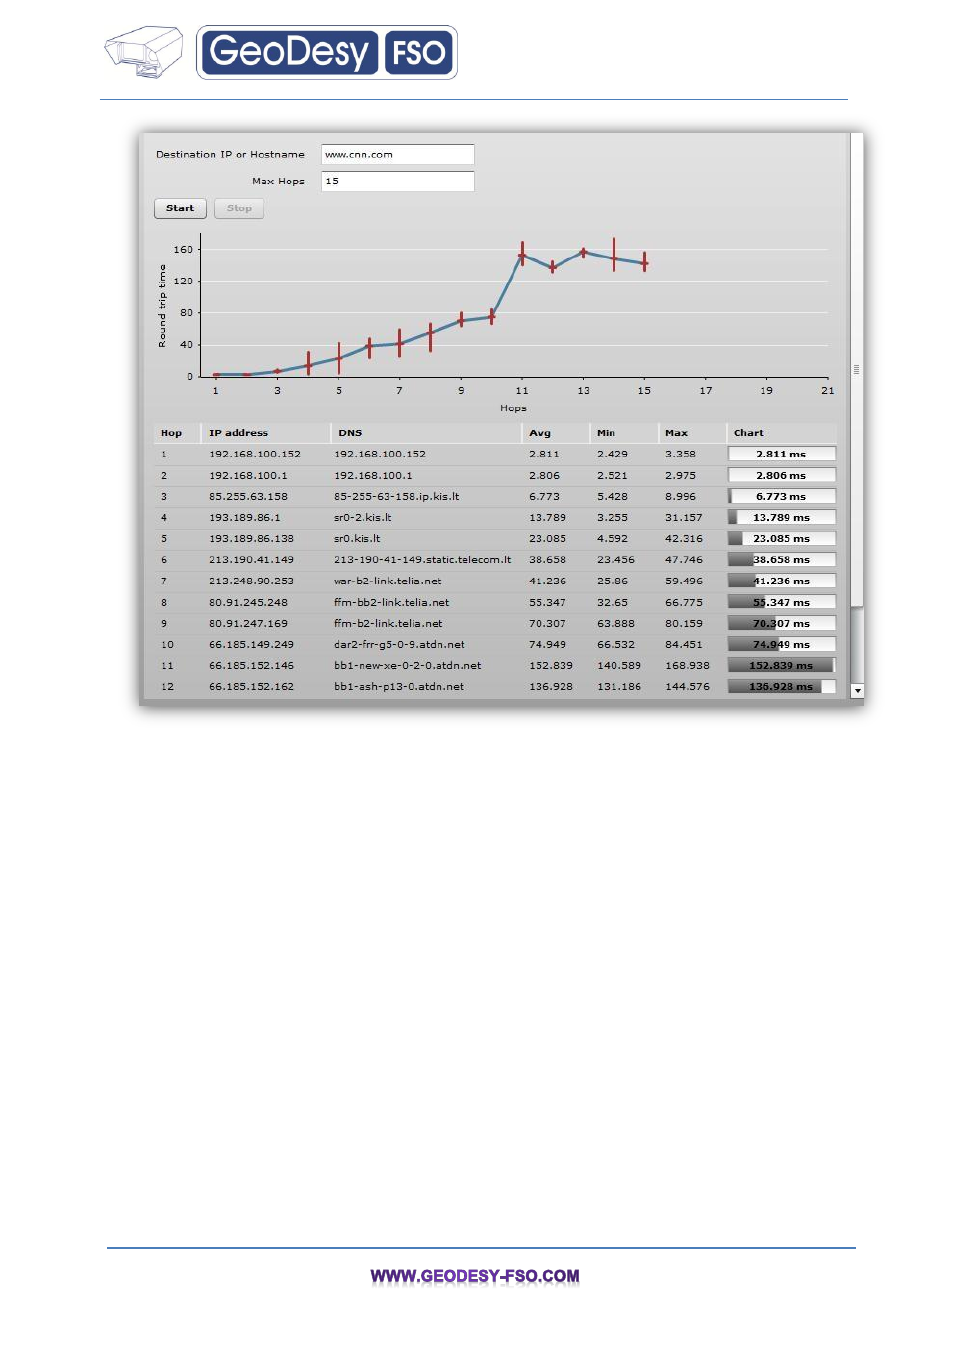
Task: Click the FSO device illustration icon
Action: [144, 52]
